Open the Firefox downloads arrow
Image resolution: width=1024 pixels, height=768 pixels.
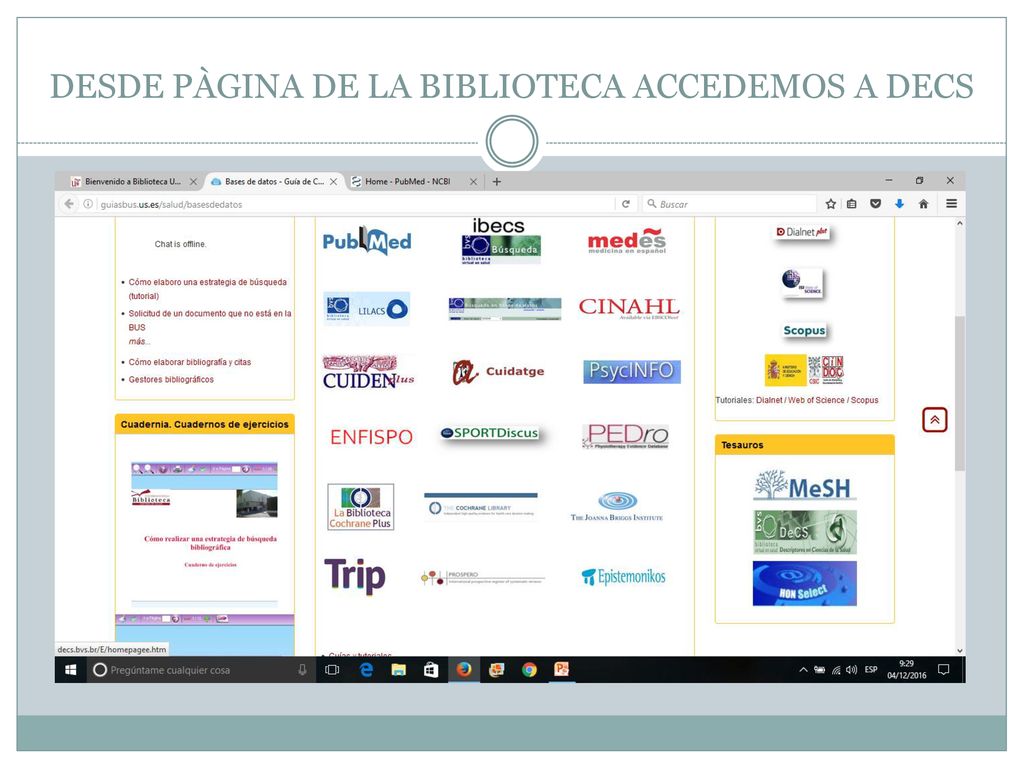click(x=899, y=204)
